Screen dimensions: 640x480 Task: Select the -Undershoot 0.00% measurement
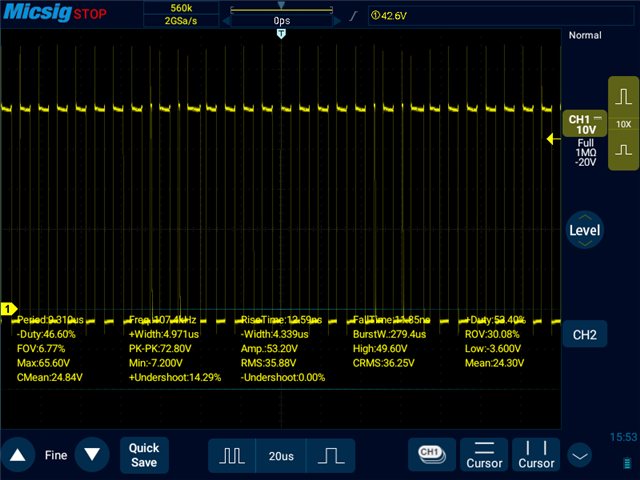(283, 377)
